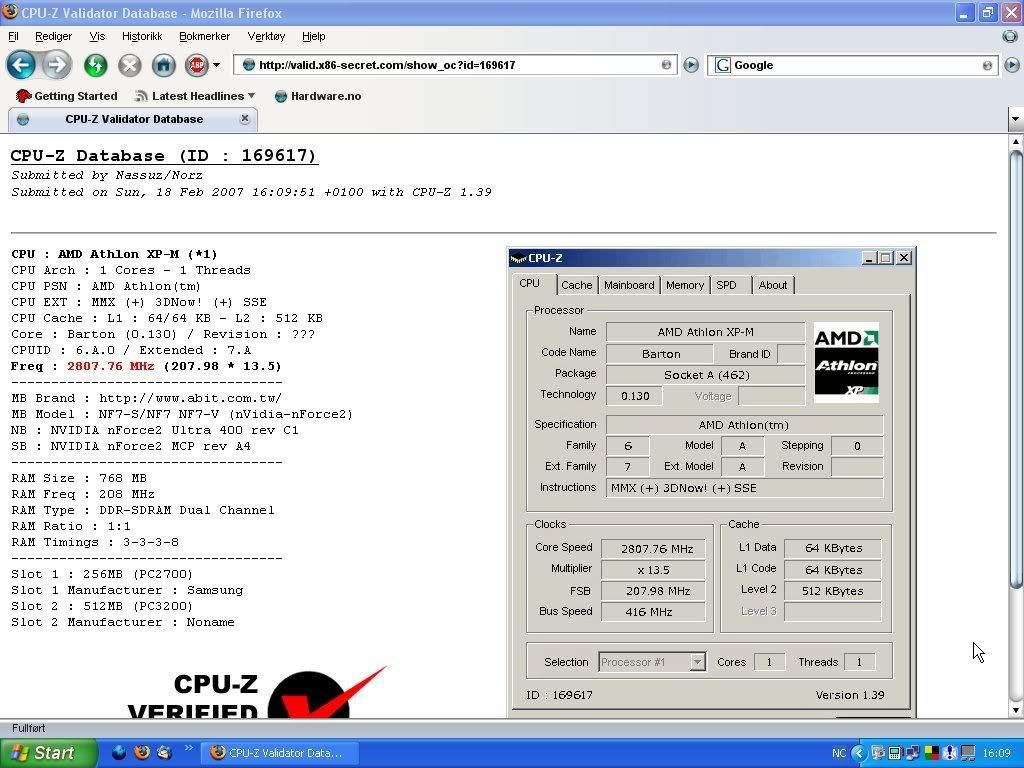Click the Firefox throbber activity icon
The image size is (1024, 768).
pos(1010,37)
